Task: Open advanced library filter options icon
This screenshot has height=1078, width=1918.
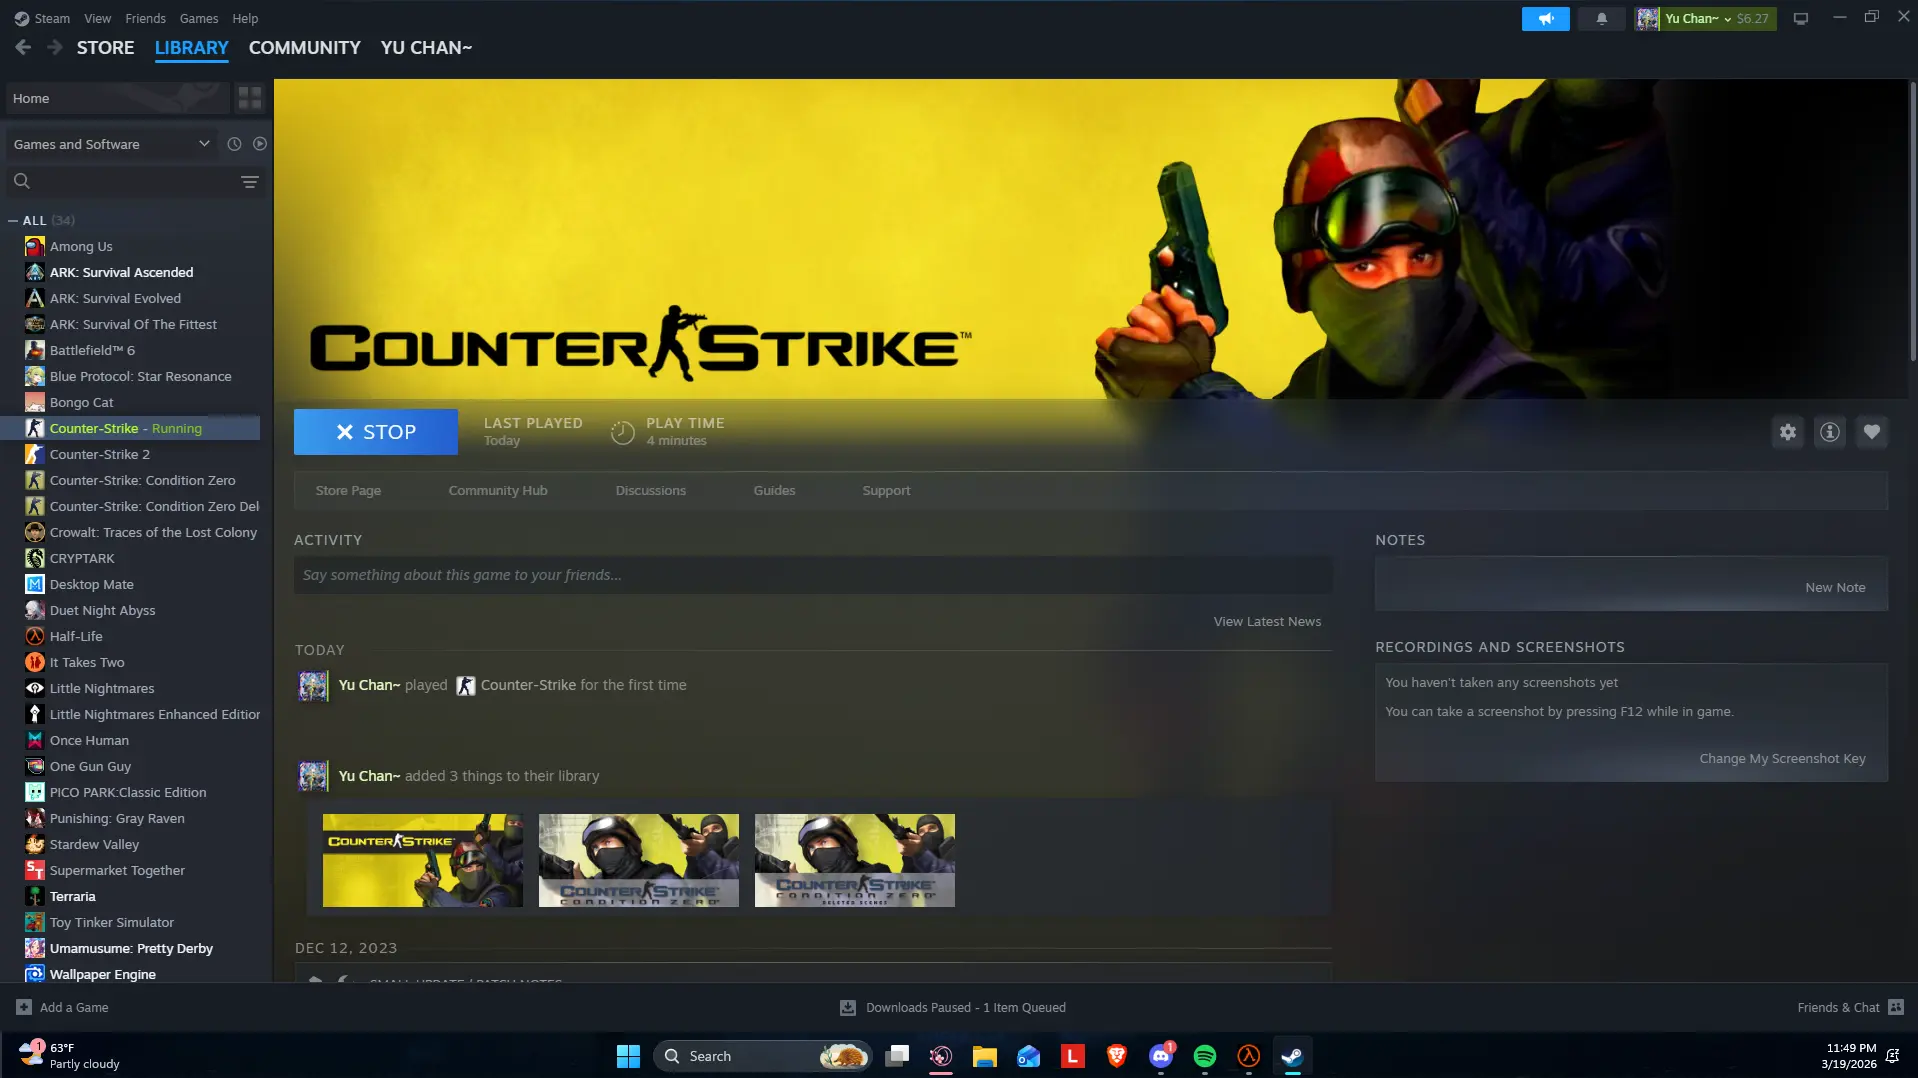Action: pyautogui.click(x=250, y=181)
